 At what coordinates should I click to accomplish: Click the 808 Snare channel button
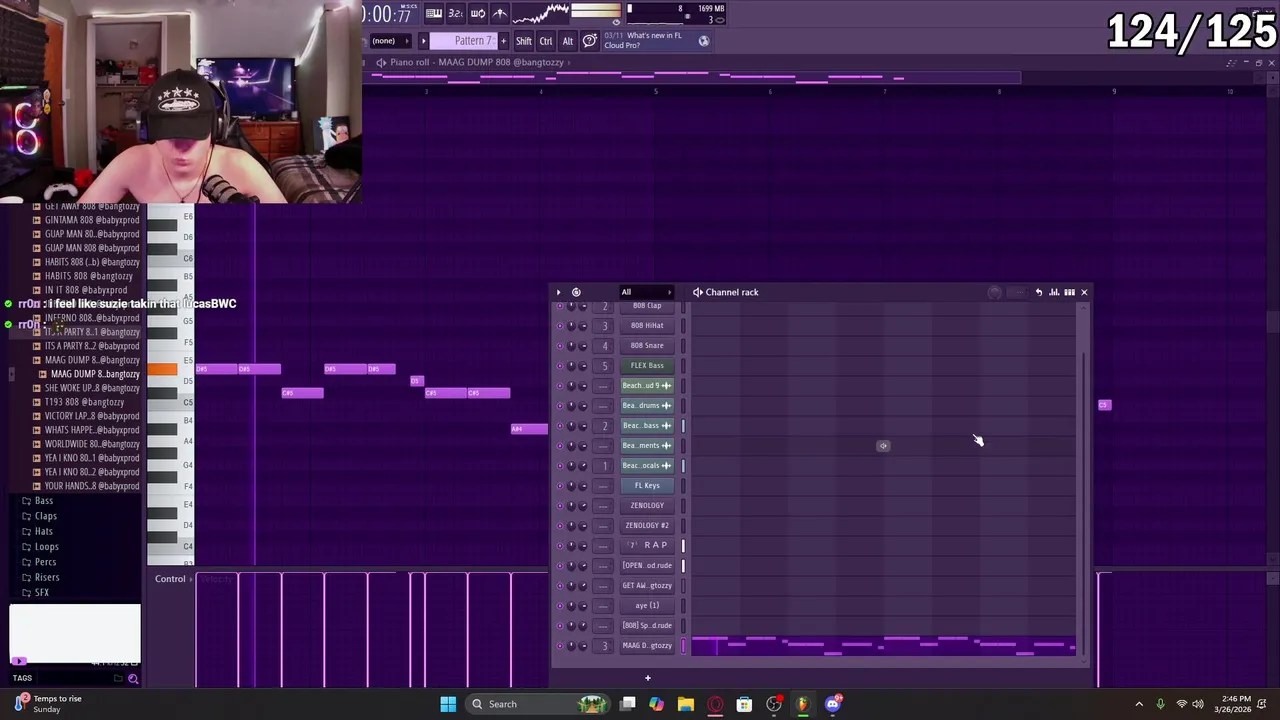(647, 345)
